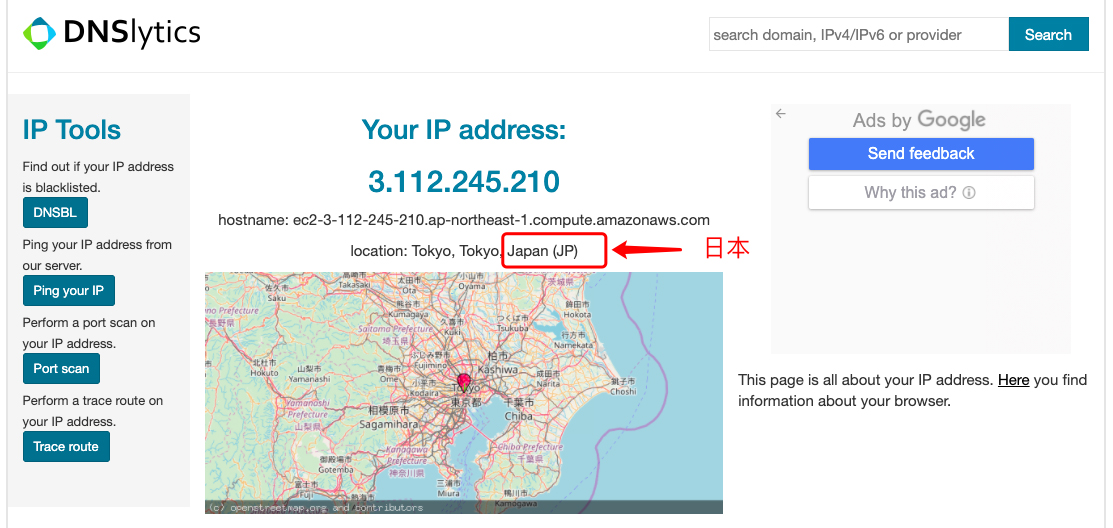Viewport: 1113px width, 528px height.
Task: Click the info icon beside Why this ad?
Action: pos(968,193)
